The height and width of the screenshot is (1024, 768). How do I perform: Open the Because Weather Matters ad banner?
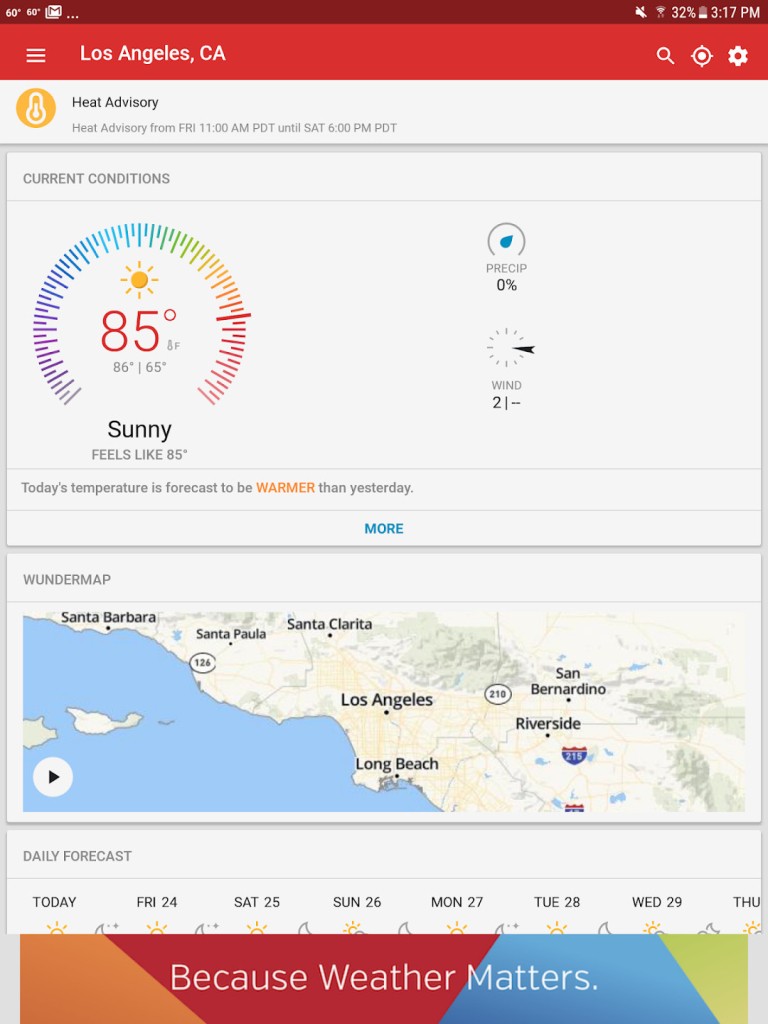point(384,978)
